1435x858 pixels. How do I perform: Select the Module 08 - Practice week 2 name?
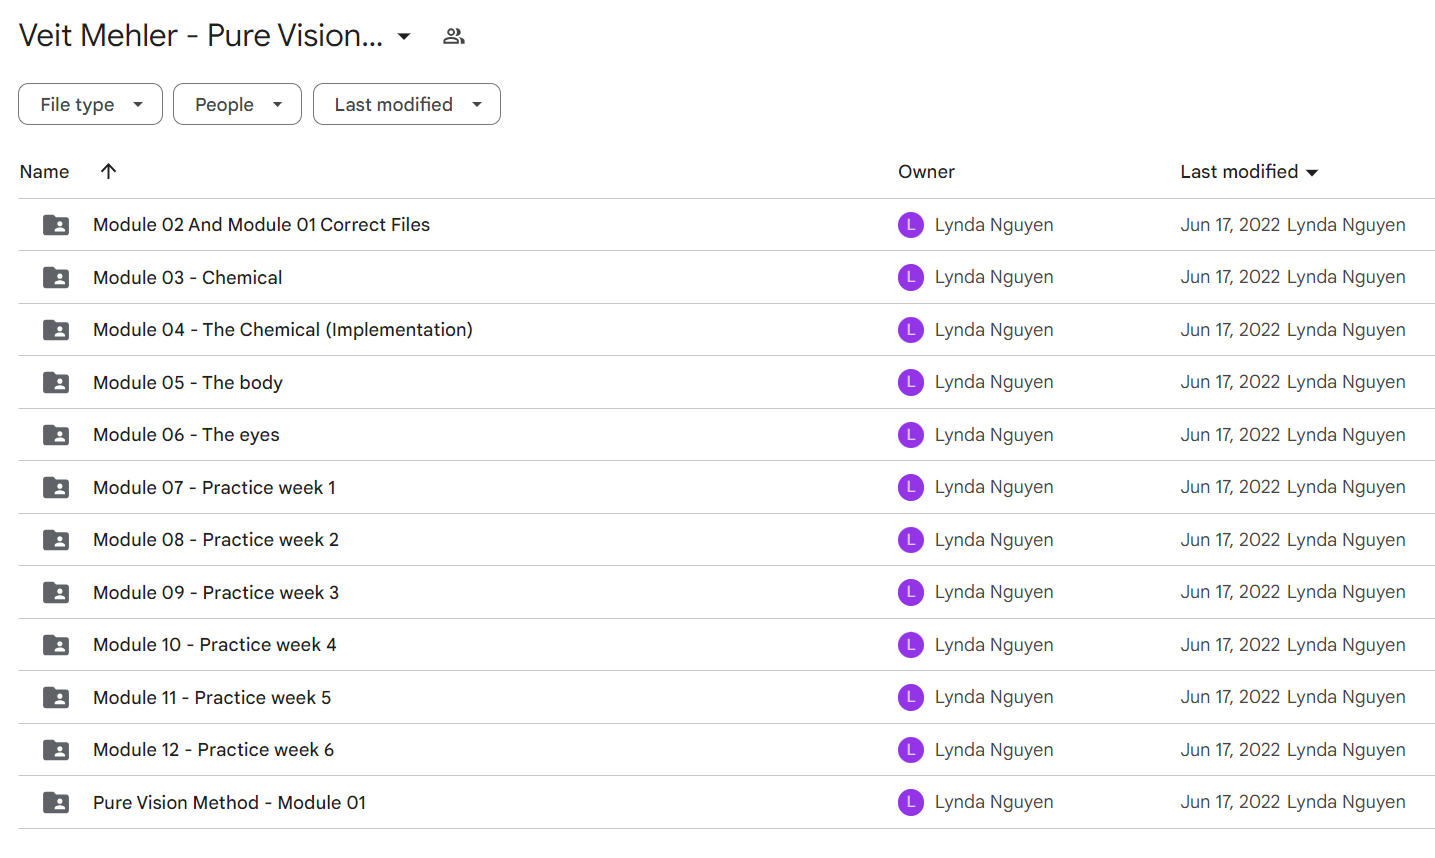(216, 540)
